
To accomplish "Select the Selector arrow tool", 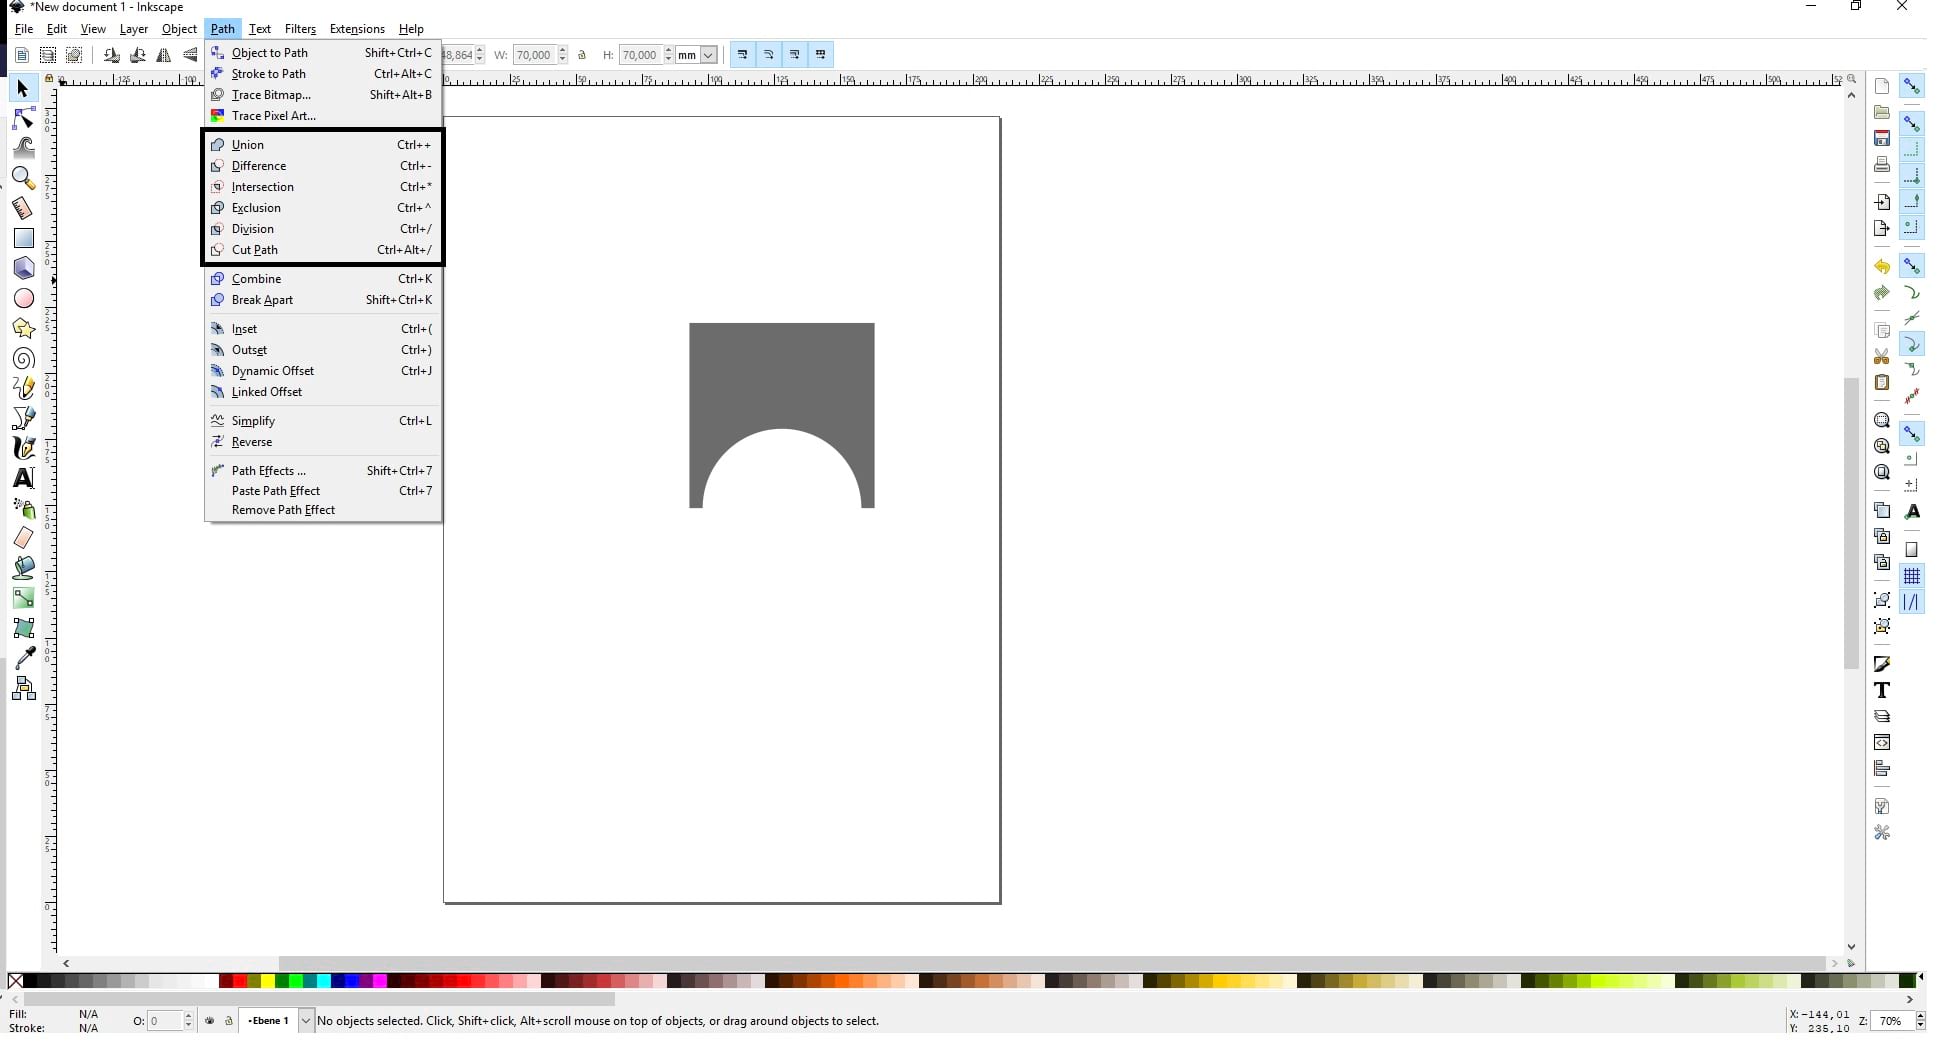I will [23, 89].
